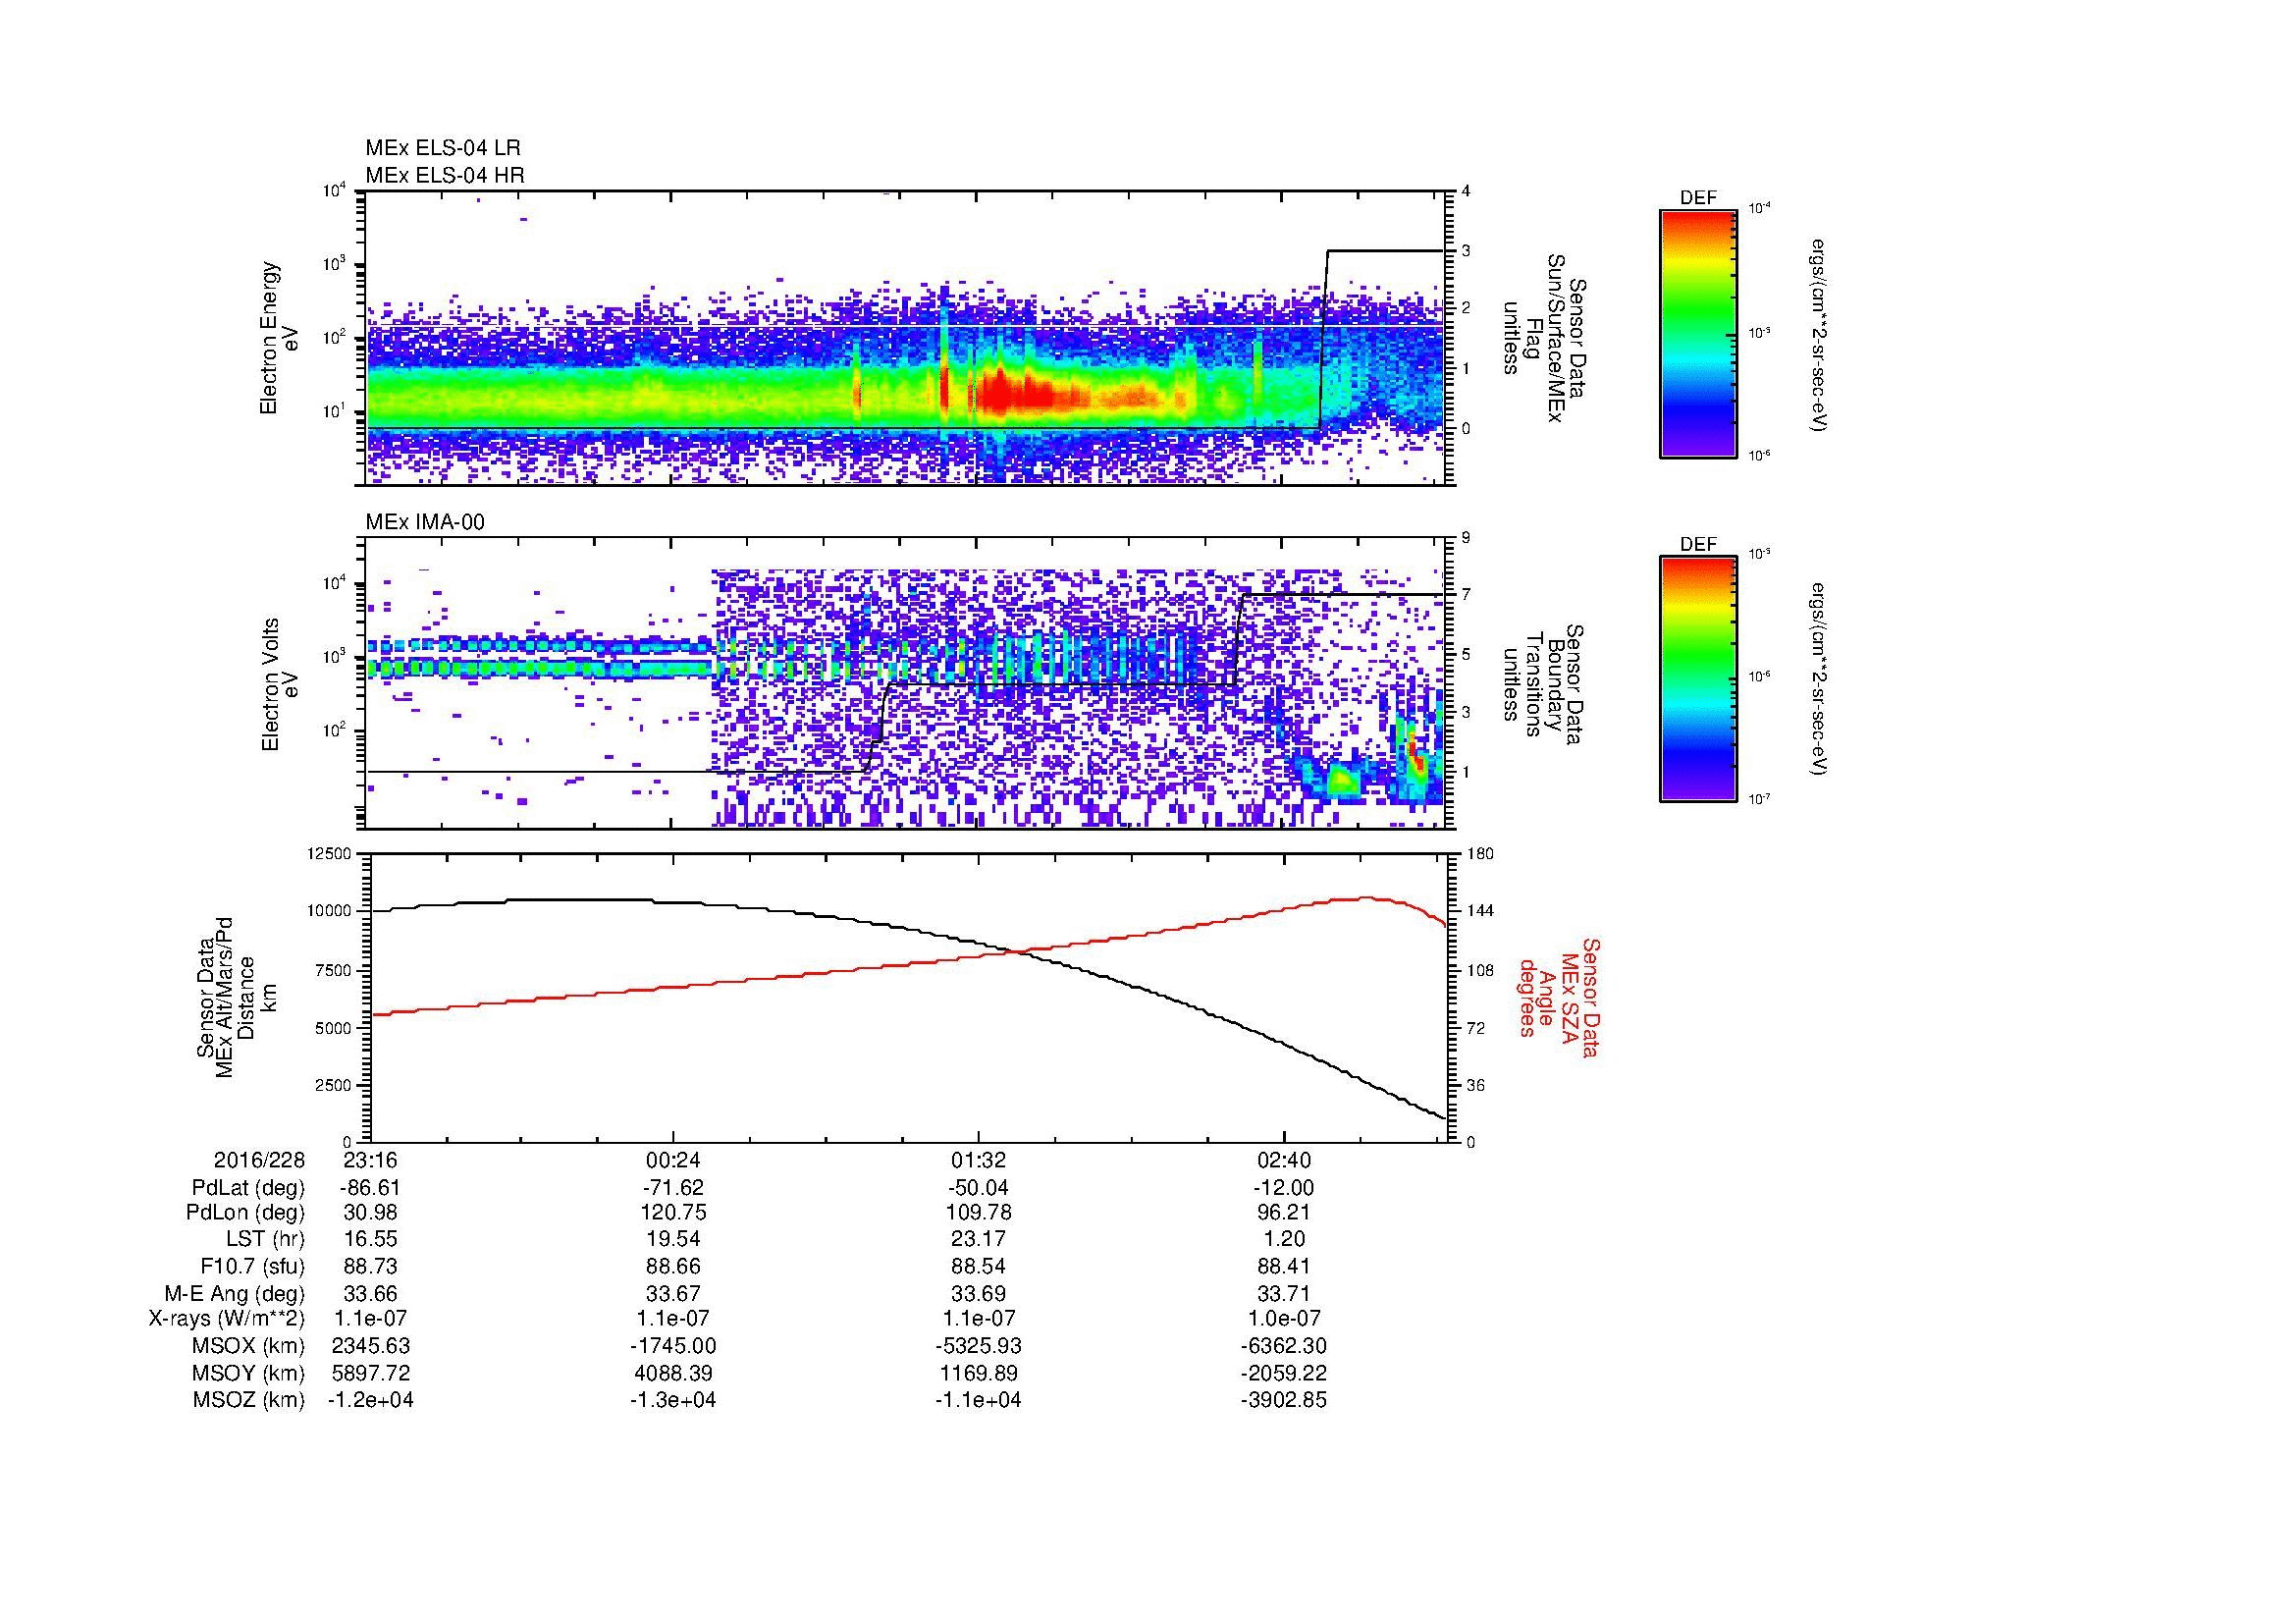Click the 'Electron Energy eV' axis label
Image resolution: width=2296 pixels, height=1623 pixels.
[x=279, y=338]
